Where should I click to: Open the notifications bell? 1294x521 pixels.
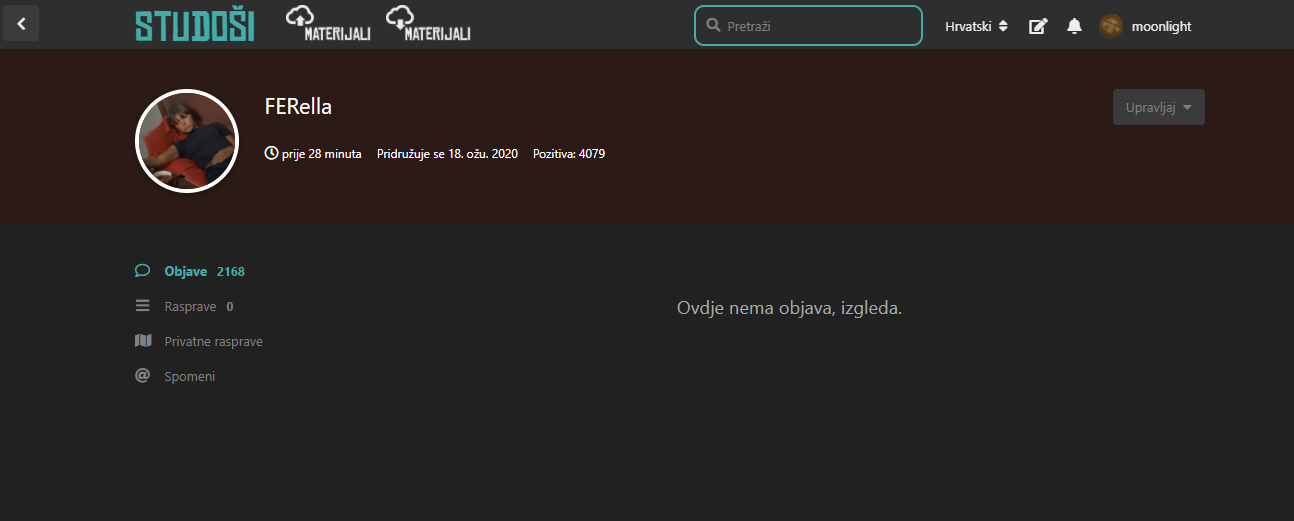click(x=1074, y=26)
